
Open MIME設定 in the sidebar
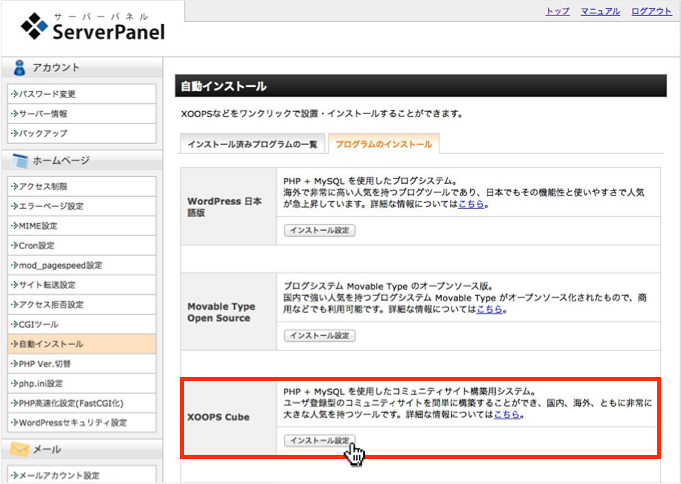82,226
